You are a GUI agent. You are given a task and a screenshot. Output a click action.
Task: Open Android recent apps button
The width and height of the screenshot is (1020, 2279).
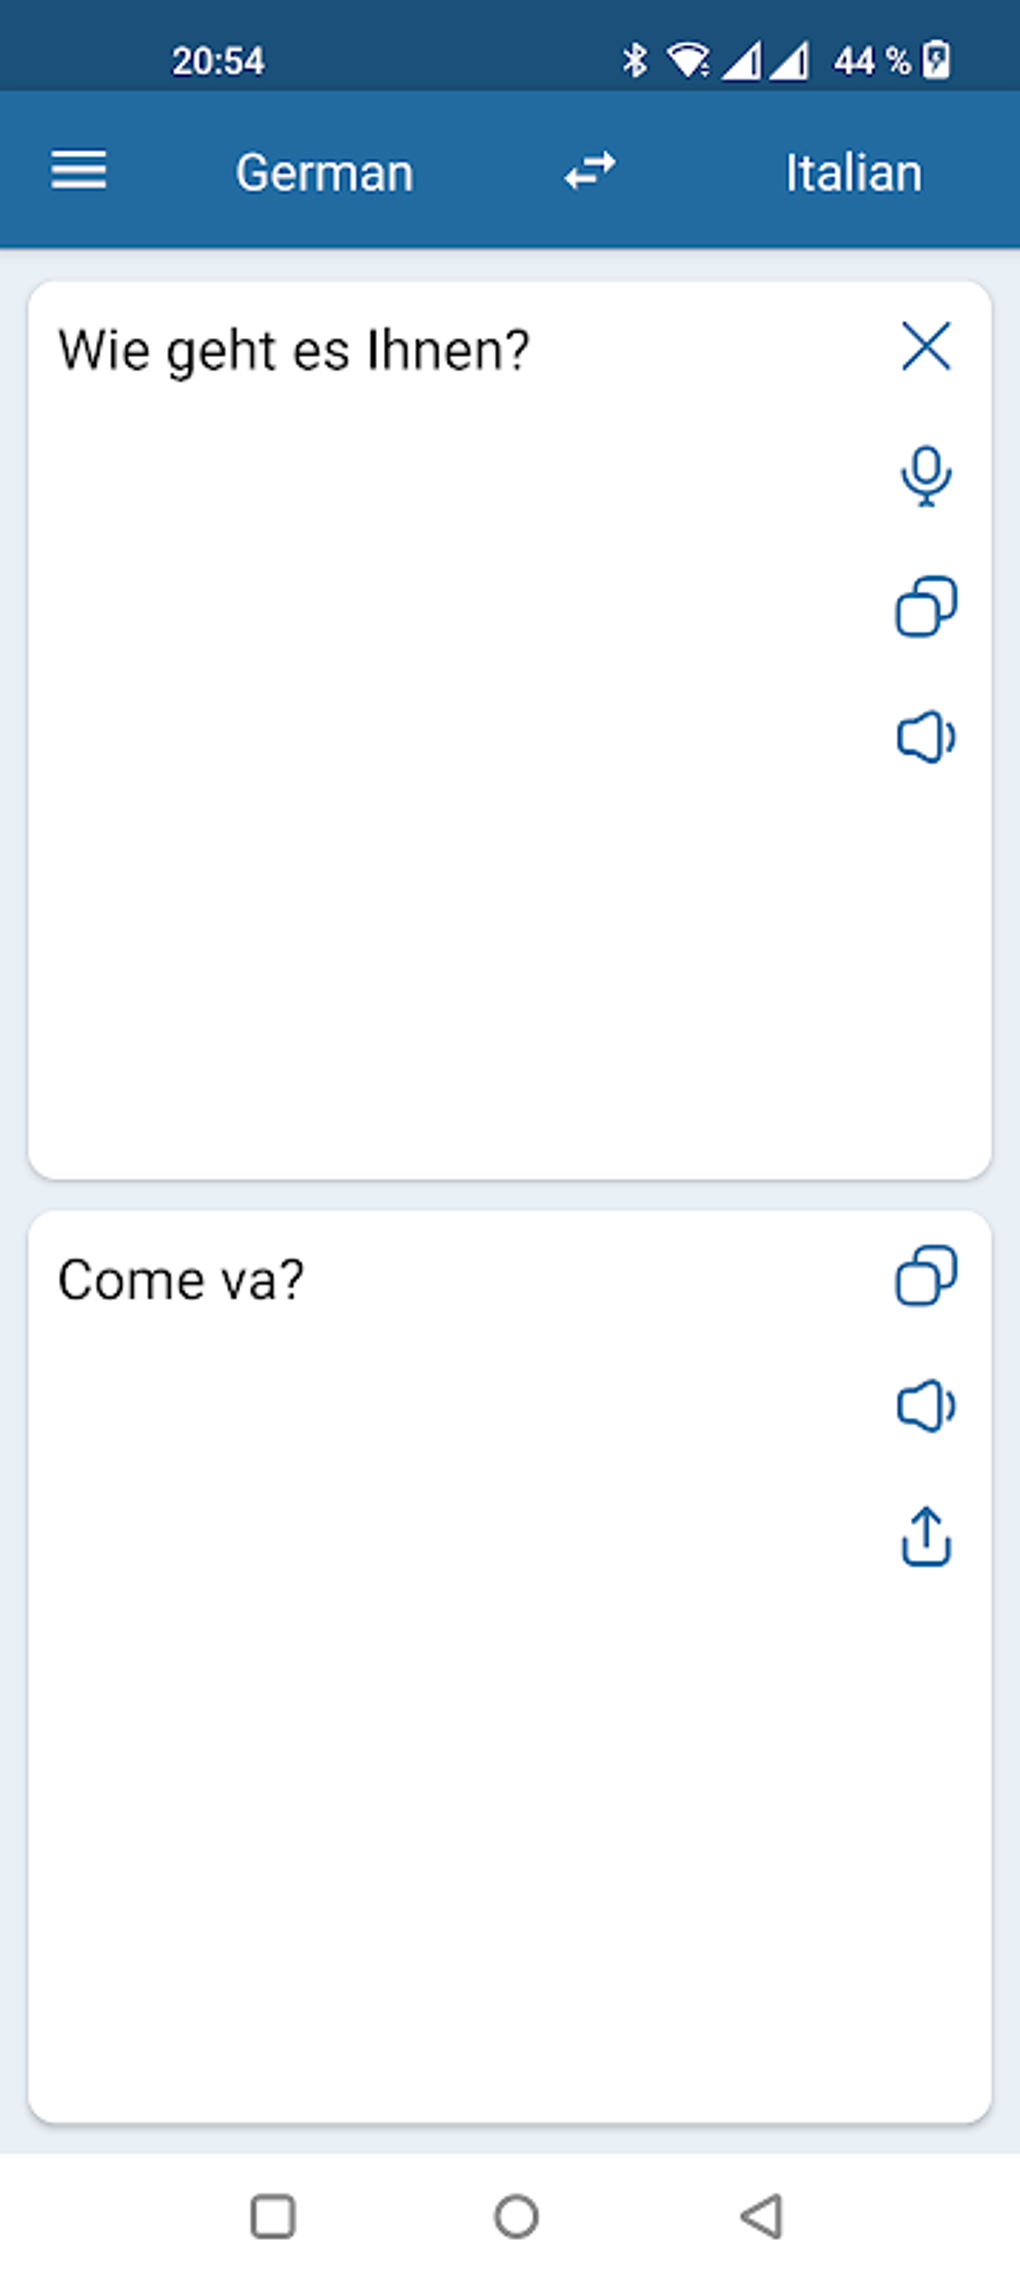[273, 2216]
